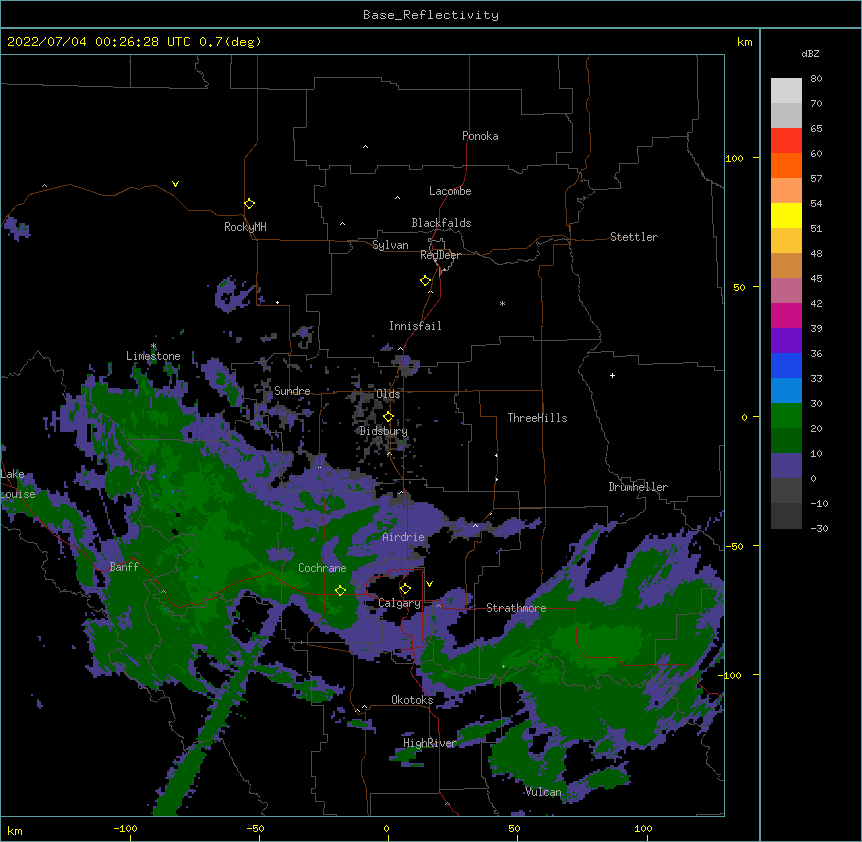
Task: Click the 0 tick label on the bottom axis
Action: coord(386,828)
